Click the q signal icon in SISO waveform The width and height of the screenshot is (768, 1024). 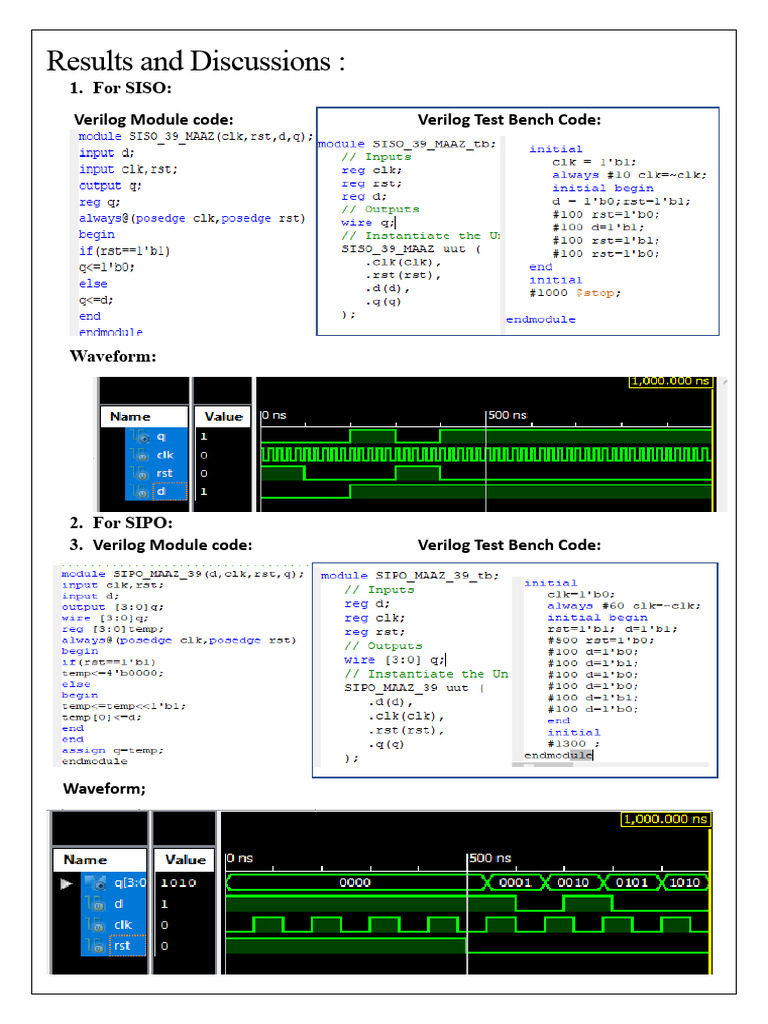[141, 436]
